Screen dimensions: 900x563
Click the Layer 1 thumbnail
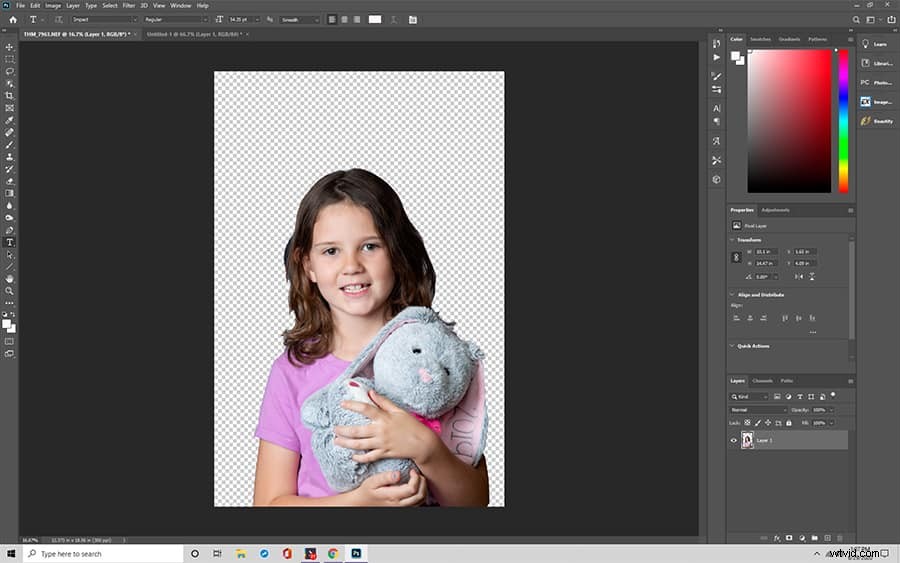(x=747, y=440)
